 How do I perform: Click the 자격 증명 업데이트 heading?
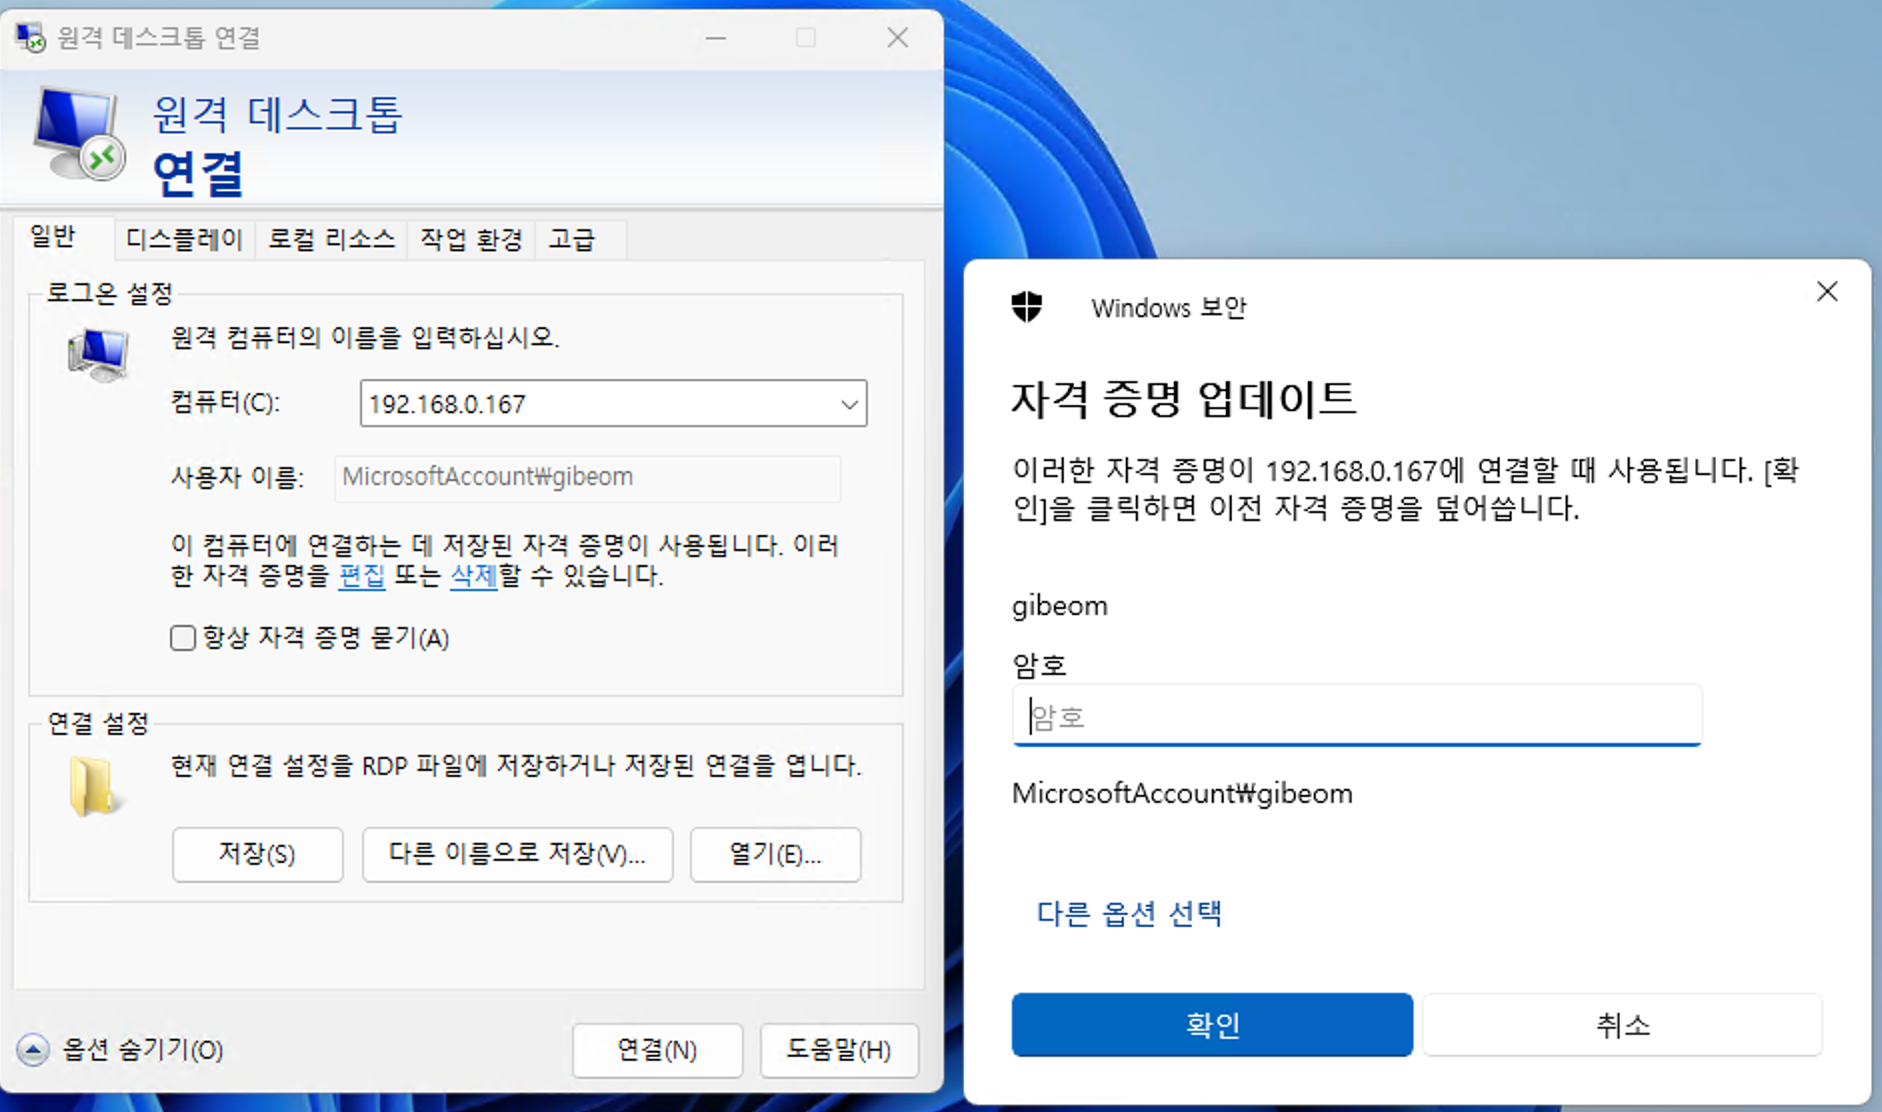[1184, 398]
